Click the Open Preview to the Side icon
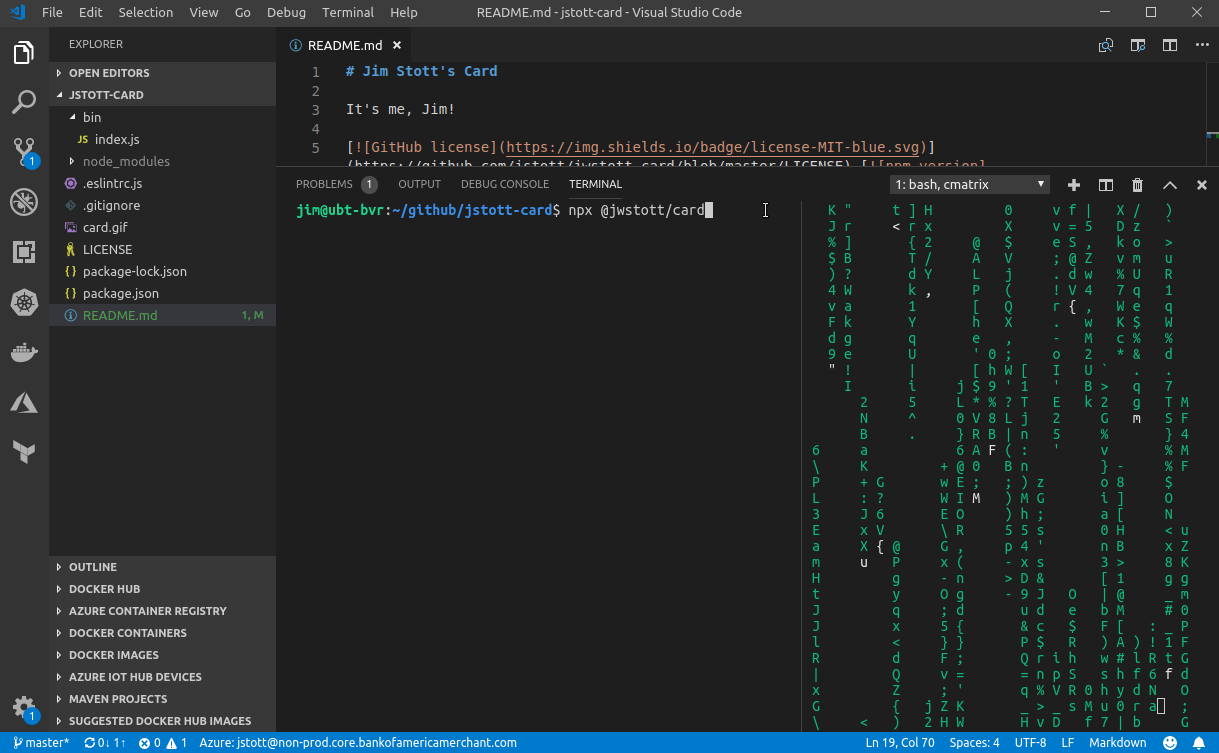1219x753 pixels. pos(1138,45)
